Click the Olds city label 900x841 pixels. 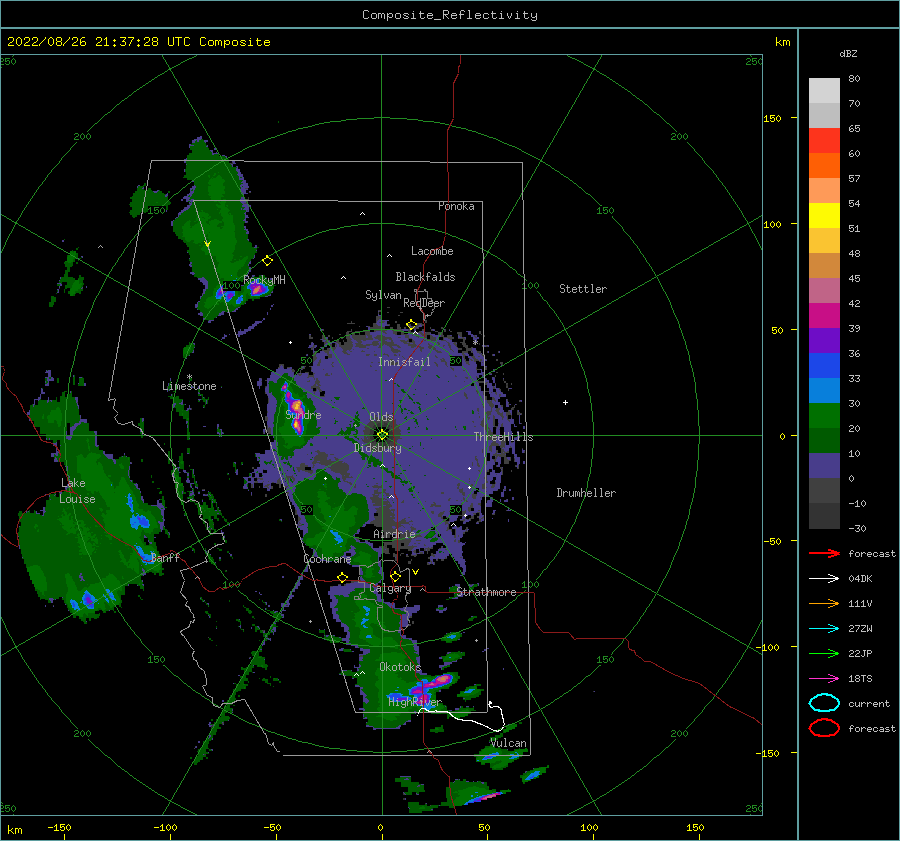381,417
